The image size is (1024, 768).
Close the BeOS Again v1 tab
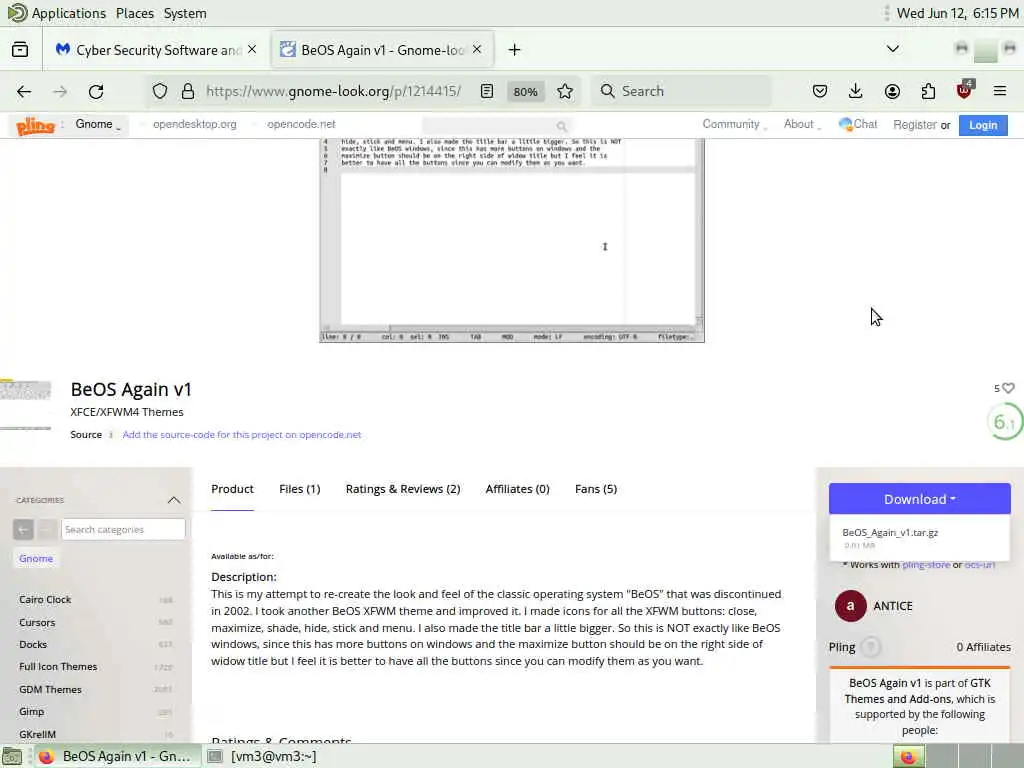coord(477,50)
